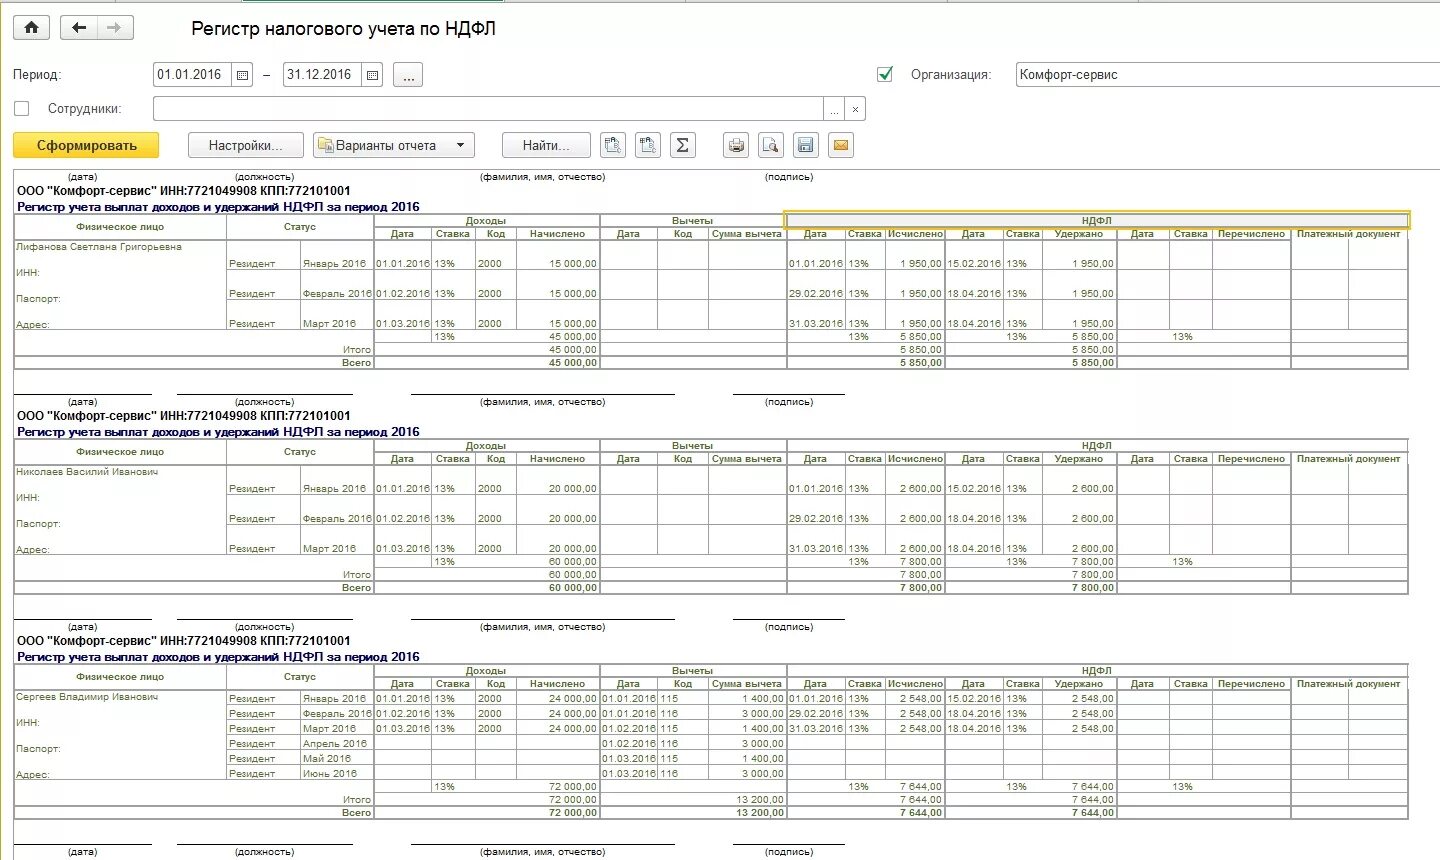Click Николаев's Всего calculated tax 7 800,00

click(920, 587)
